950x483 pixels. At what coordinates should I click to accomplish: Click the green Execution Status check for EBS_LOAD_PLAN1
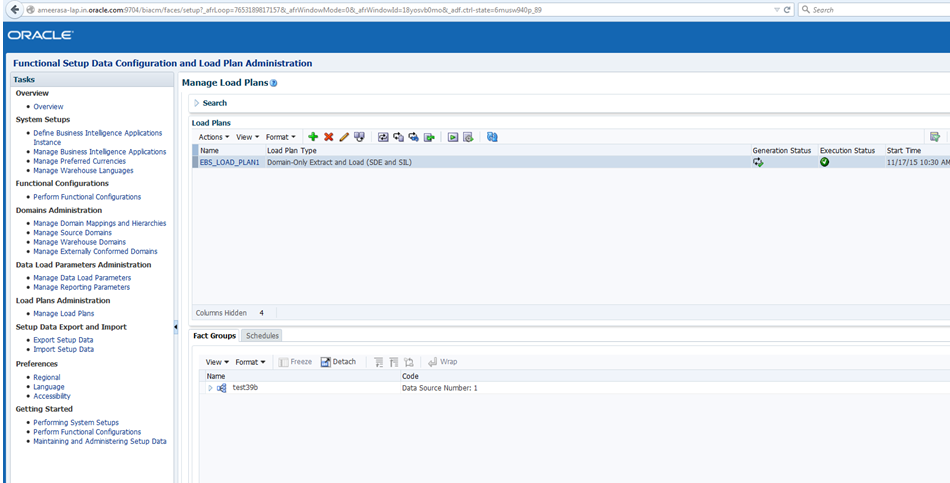pos(825,162)
